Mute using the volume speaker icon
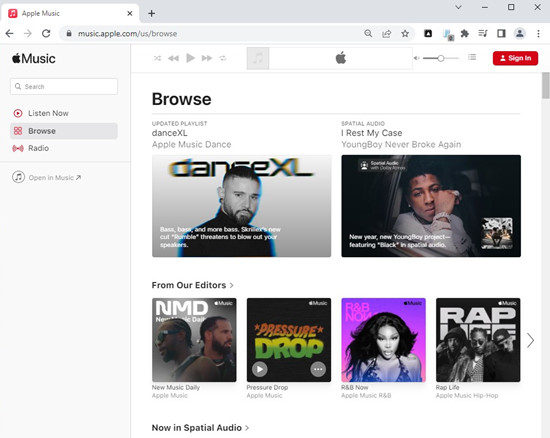 [x=416, y=58]
